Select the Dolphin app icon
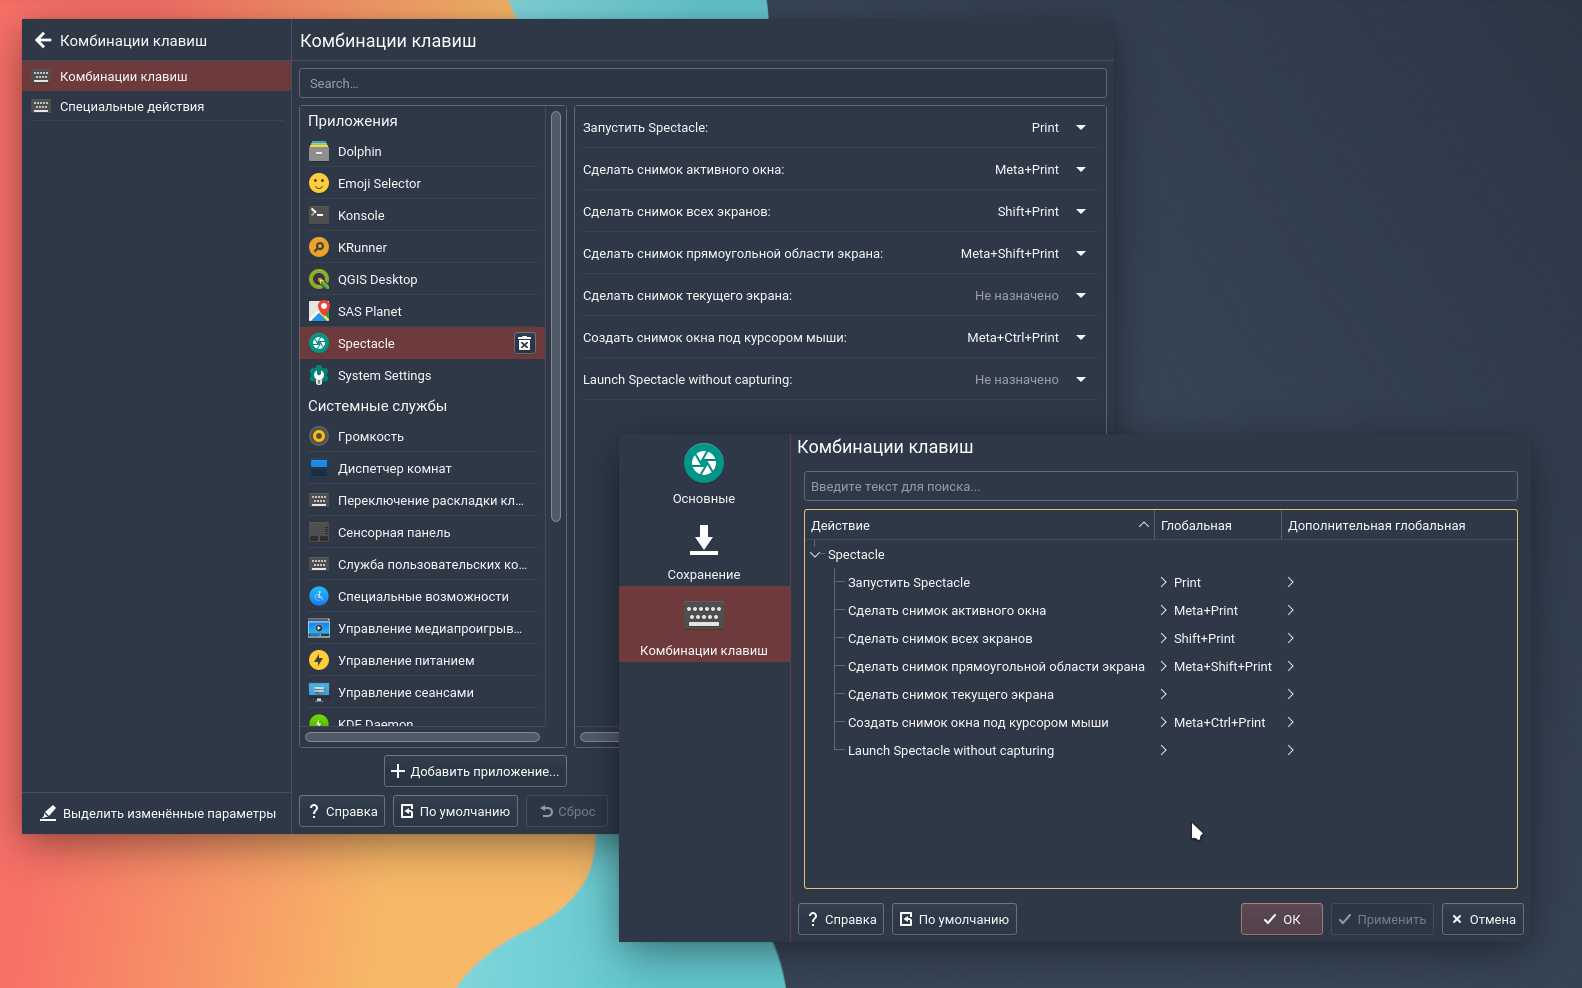The image size is (1582, 988). tap(319, 151)
